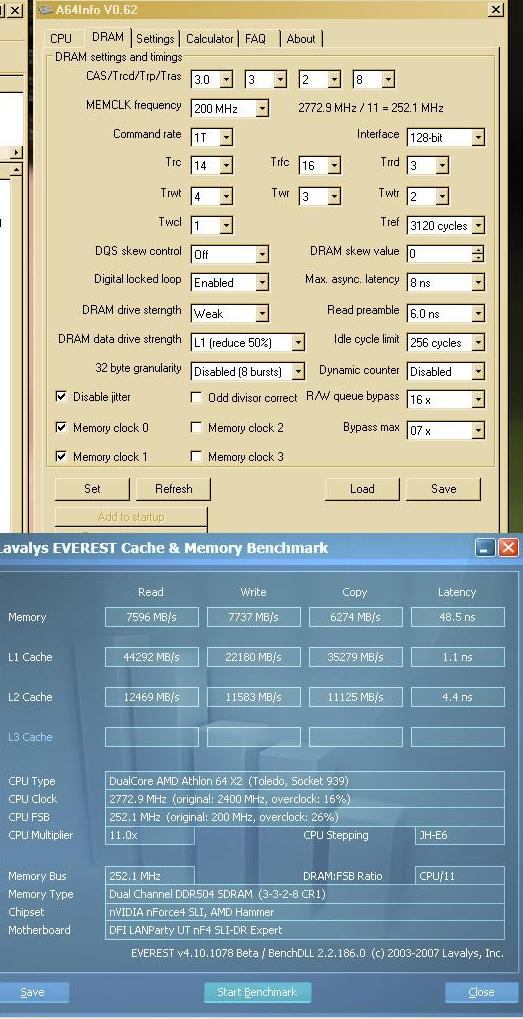The height and width of the screenshot is (1019, 523).
Task: Open the About tab
Action: (301, 39)
